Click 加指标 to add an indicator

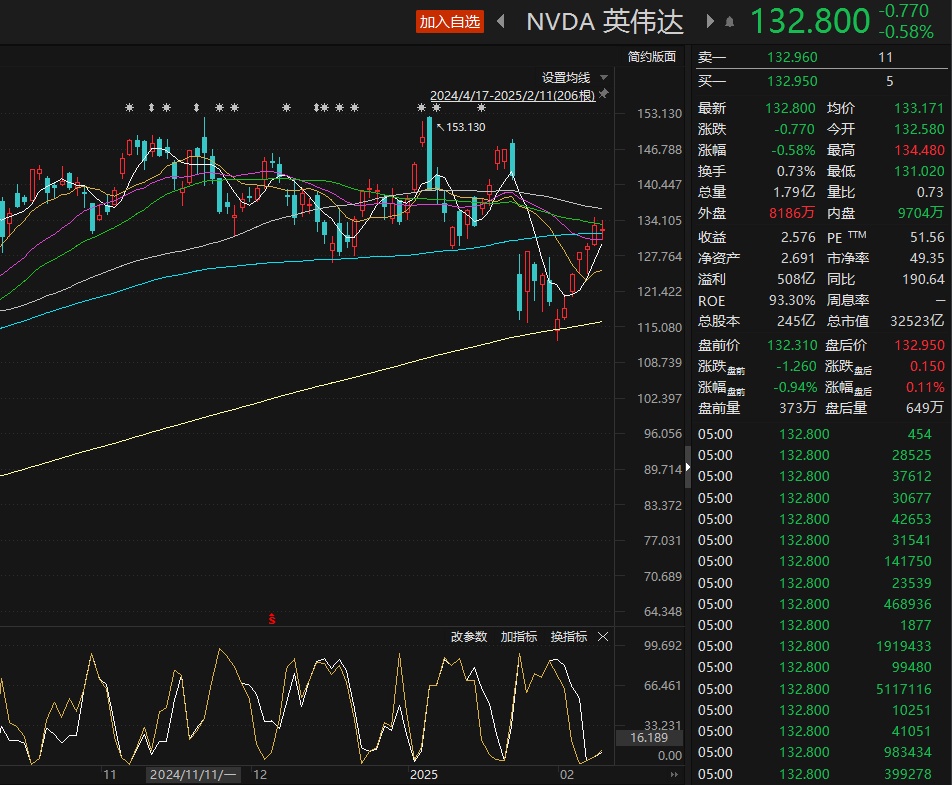(x=518, y=637)
